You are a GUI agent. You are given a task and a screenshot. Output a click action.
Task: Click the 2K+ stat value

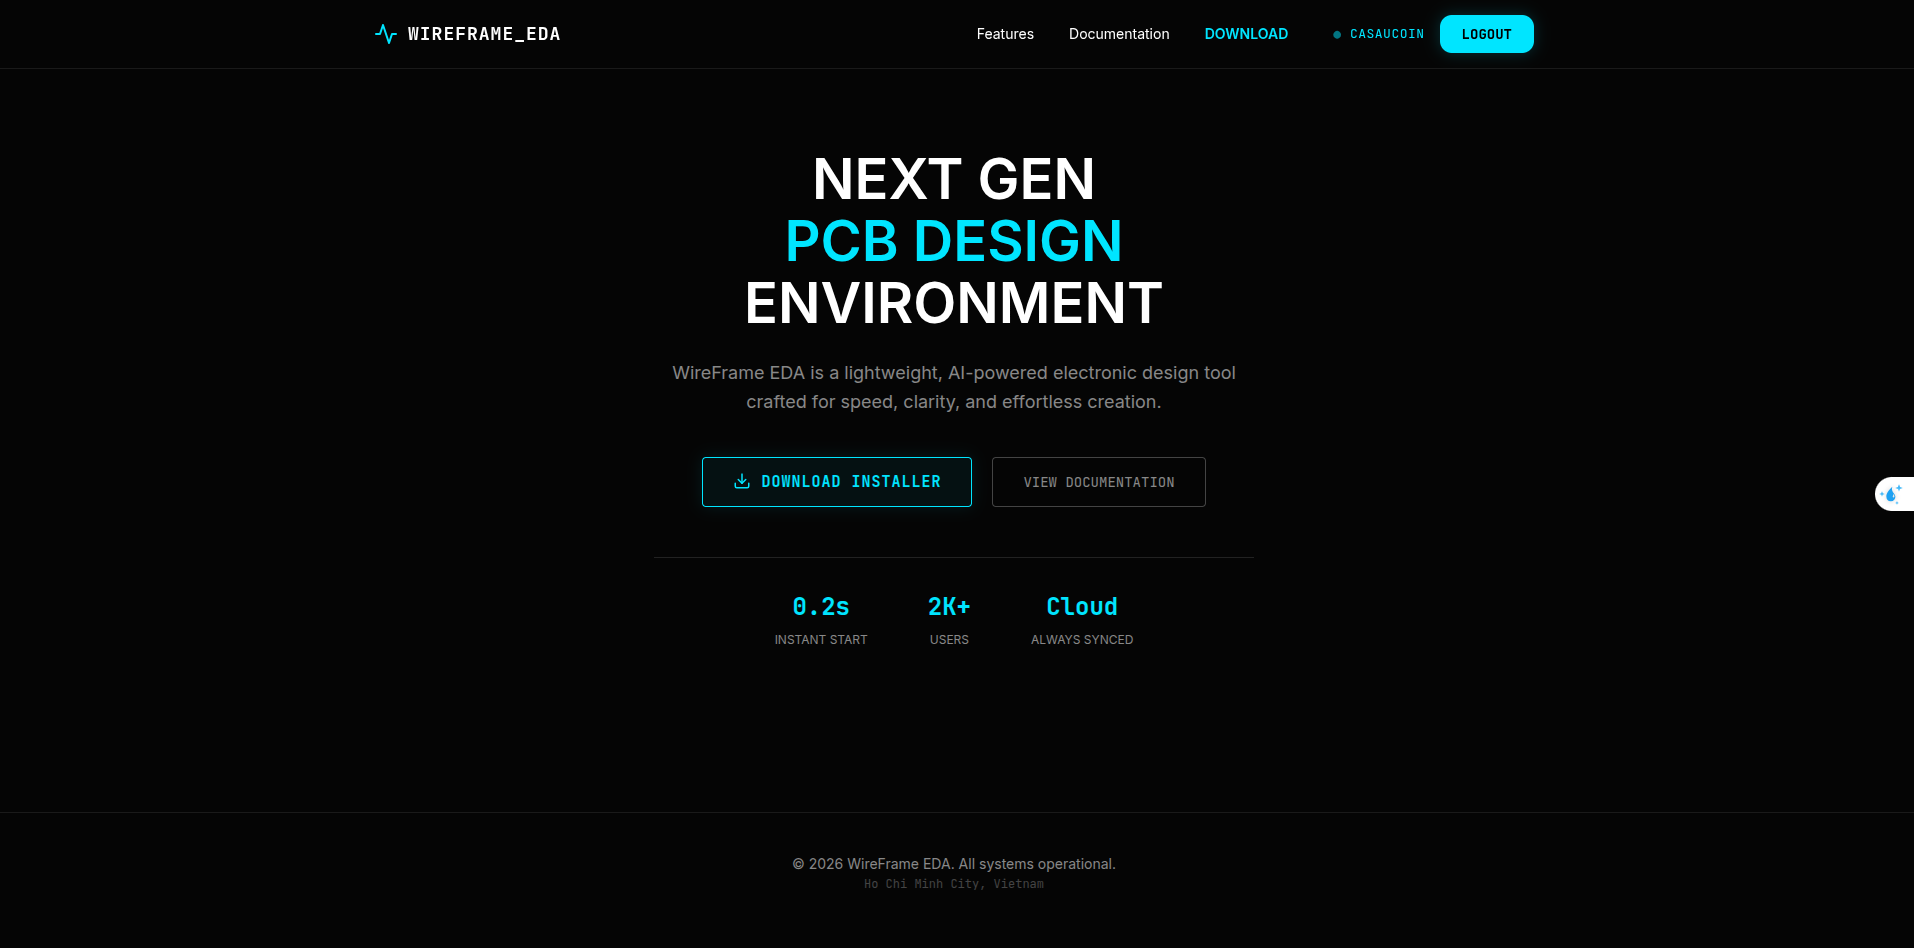click(x=949, y=607)
